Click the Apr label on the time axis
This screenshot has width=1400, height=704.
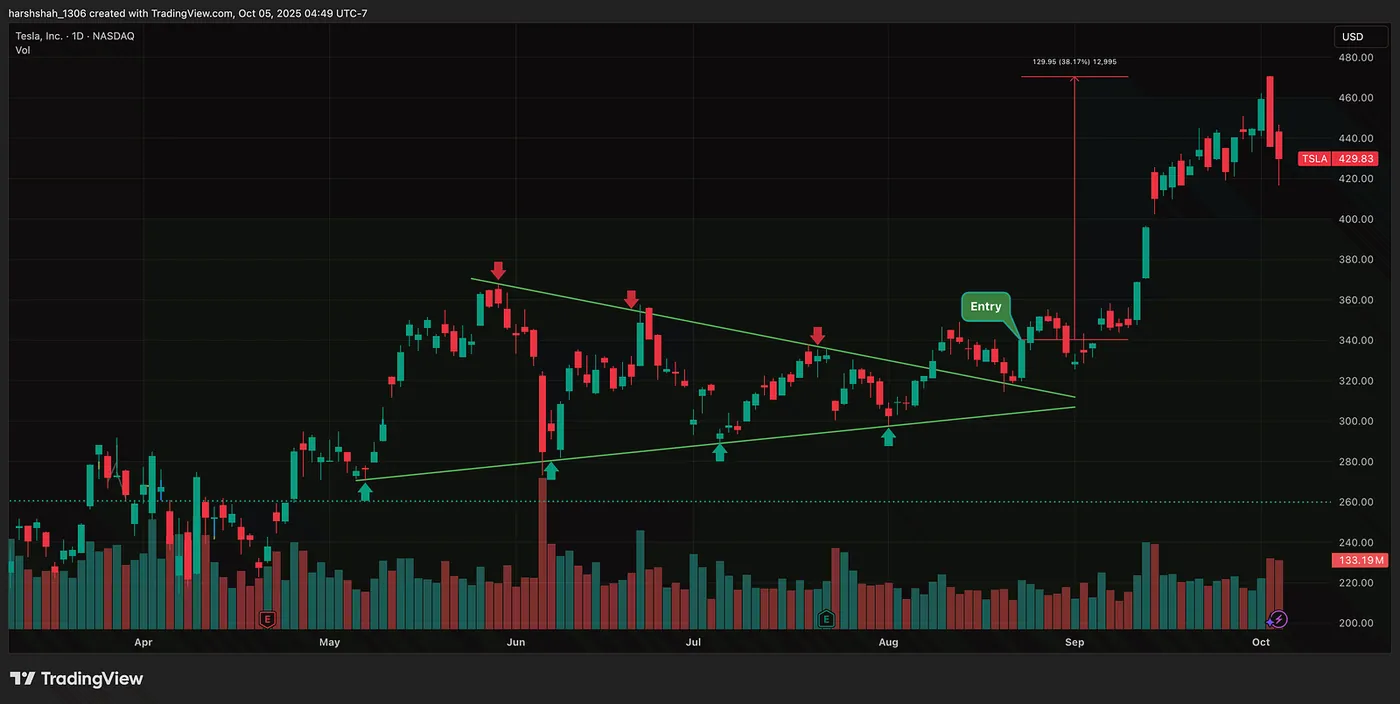click(x=143, y=642)
